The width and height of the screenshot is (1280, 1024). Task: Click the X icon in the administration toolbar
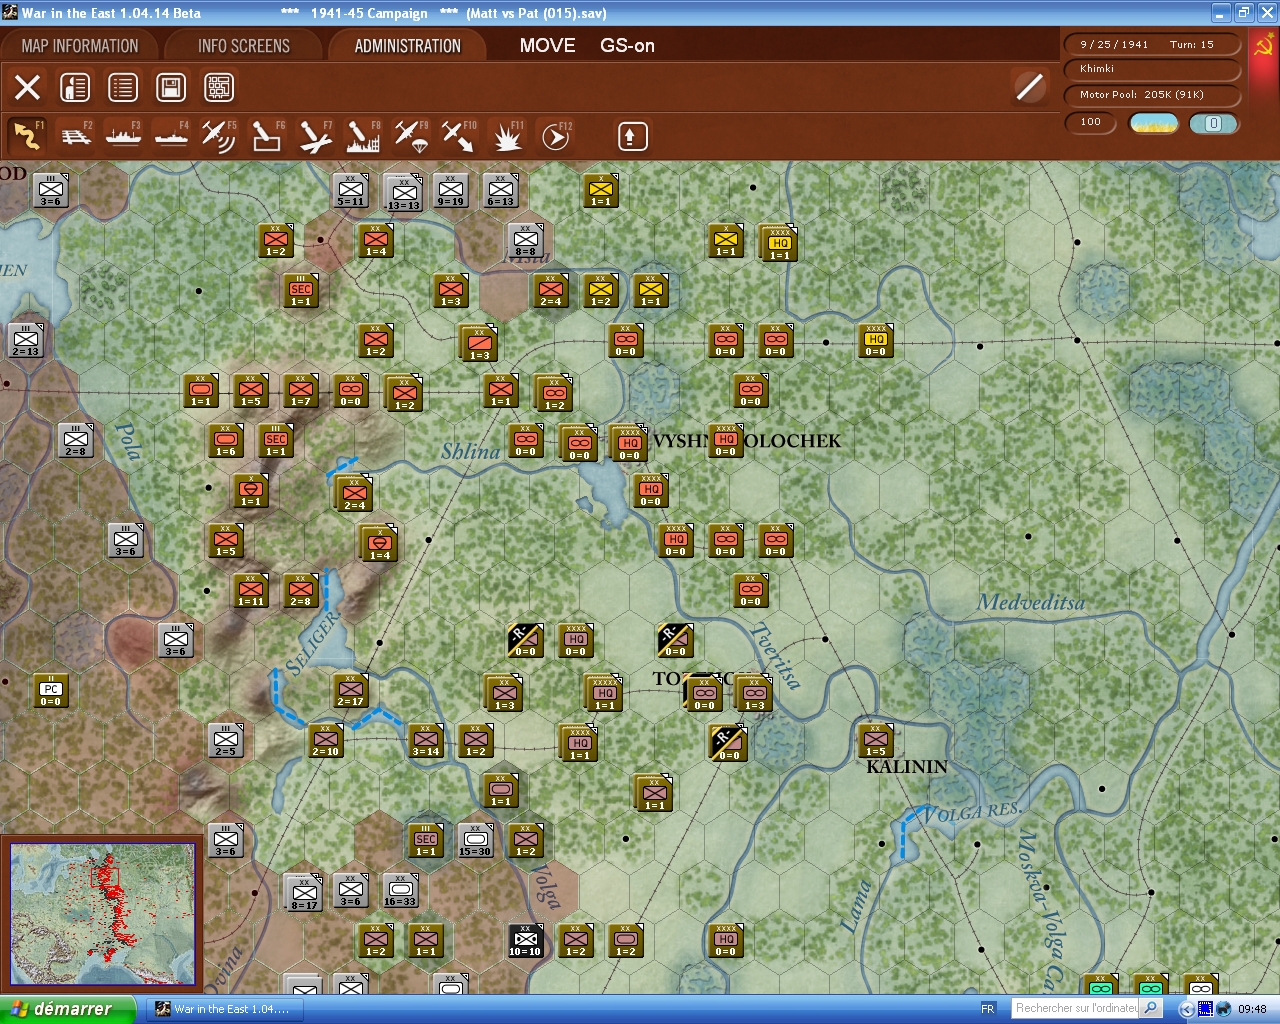point(27,87)
